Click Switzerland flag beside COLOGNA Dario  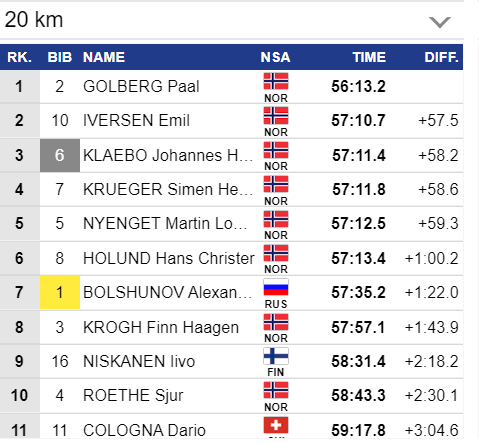point(276,425)
